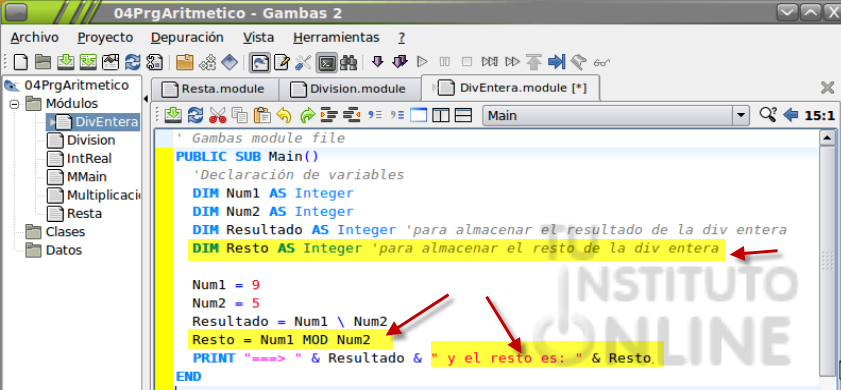The image size is (841, 390).
Task: Compile all with the double purple arrow
Action: point(400,62)
